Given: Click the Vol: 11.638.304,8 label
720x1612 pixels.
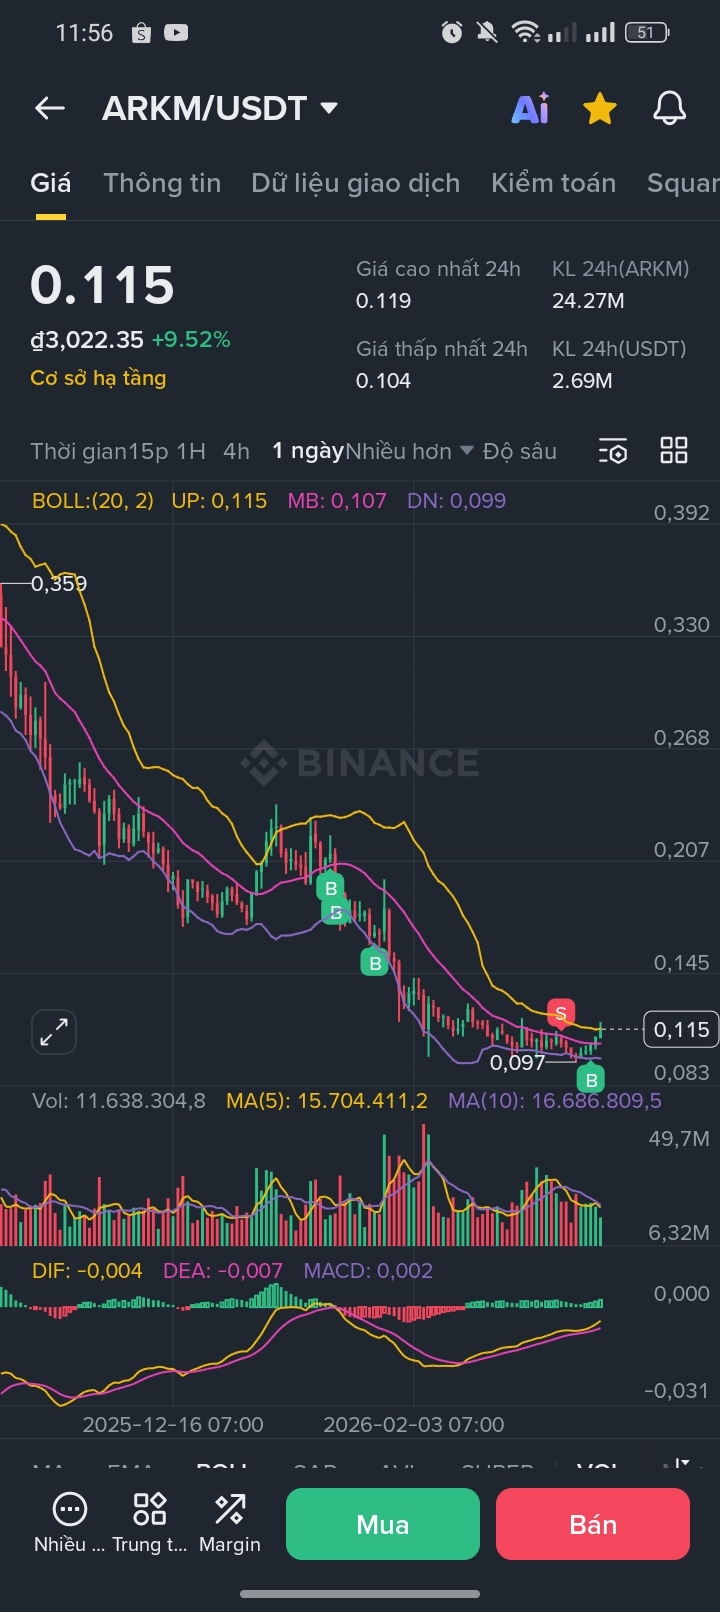Looking at the screenshot, I should [x=119, y=1101].
